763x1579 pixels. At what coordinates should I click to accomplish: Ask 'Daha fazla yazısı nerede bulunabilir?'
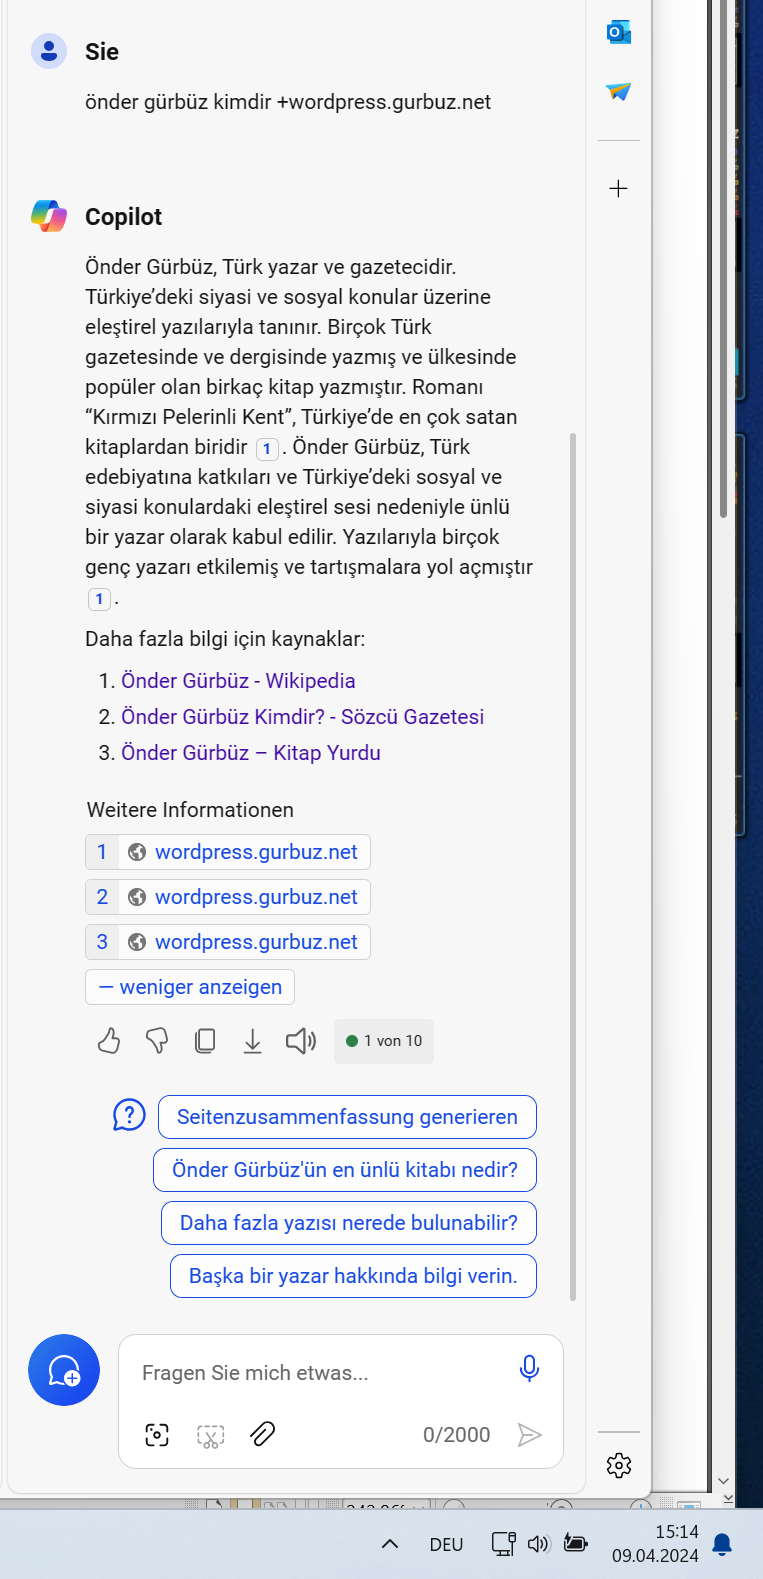349,1223
